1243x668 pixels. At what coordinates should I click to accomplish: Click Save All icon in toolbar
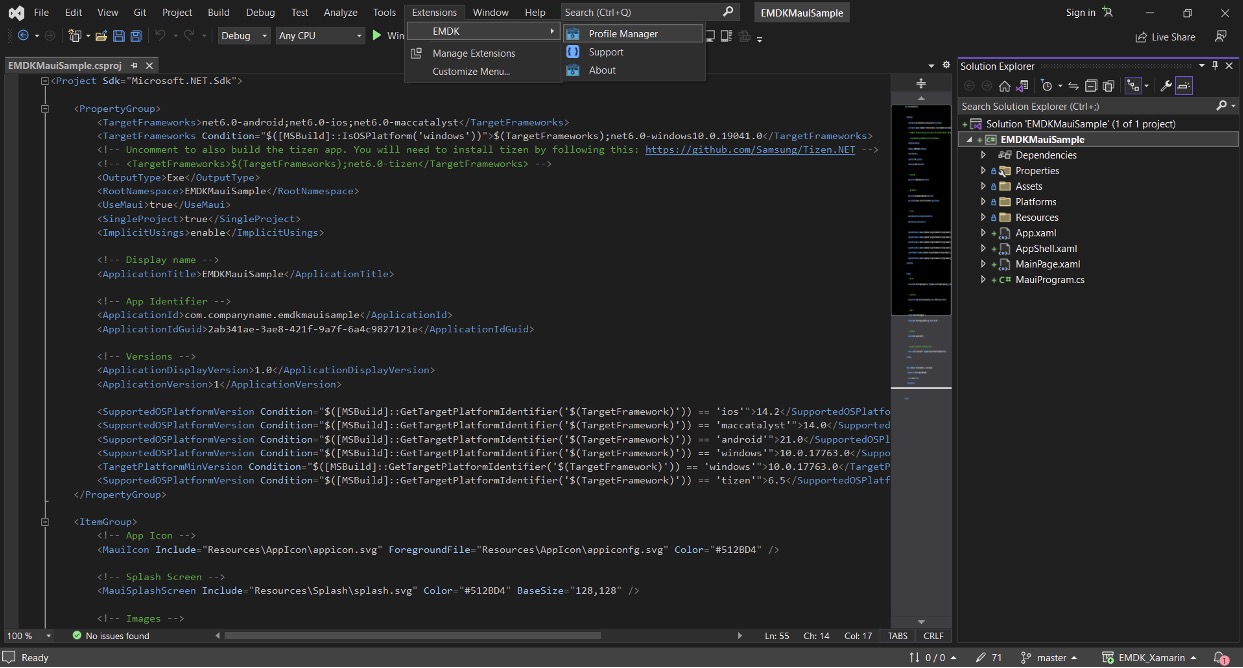coord(136,36)
